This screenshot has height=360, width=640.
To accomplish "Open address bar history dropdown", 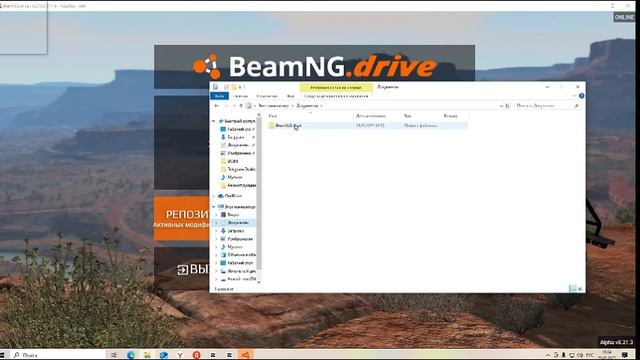I will pos(501,106).
